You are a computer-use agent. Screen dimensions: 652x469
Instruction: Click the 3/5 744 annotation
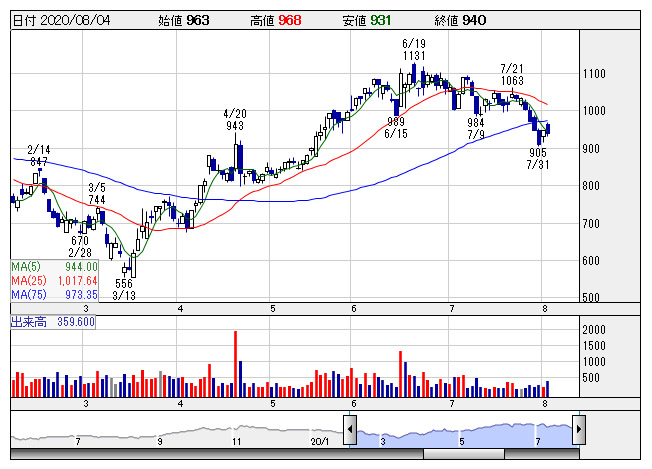[97, 194]
